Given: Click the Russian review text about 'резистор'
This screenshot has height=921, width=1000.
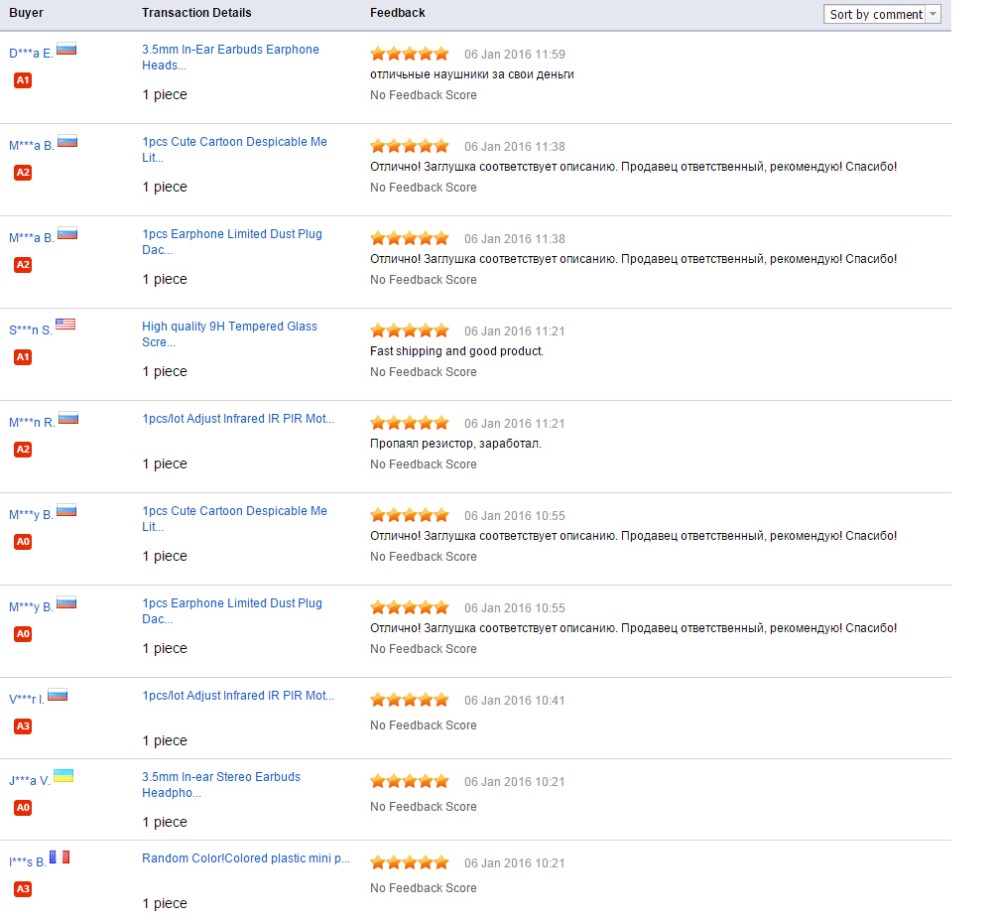Looking at the screenshot, I should click(455, 443).
